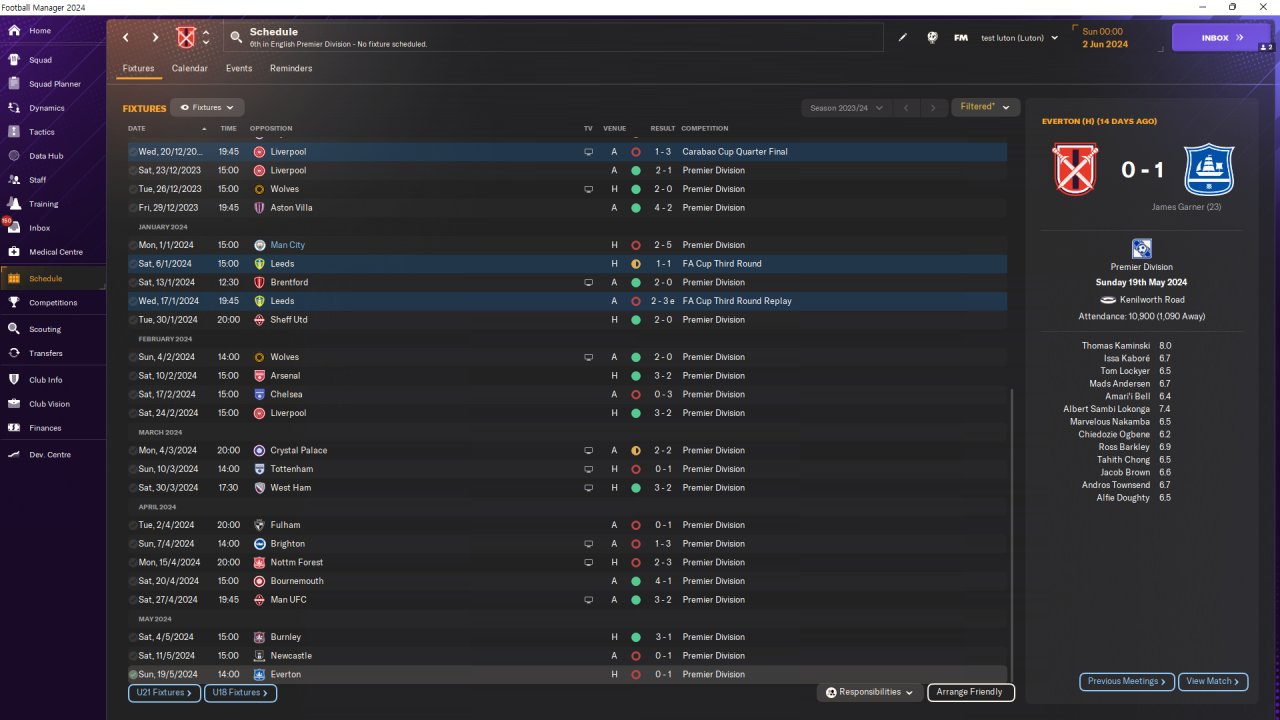Screen dimensions: 1280x720
Task: Click the Schedule search bar
Action: (553, 38)
